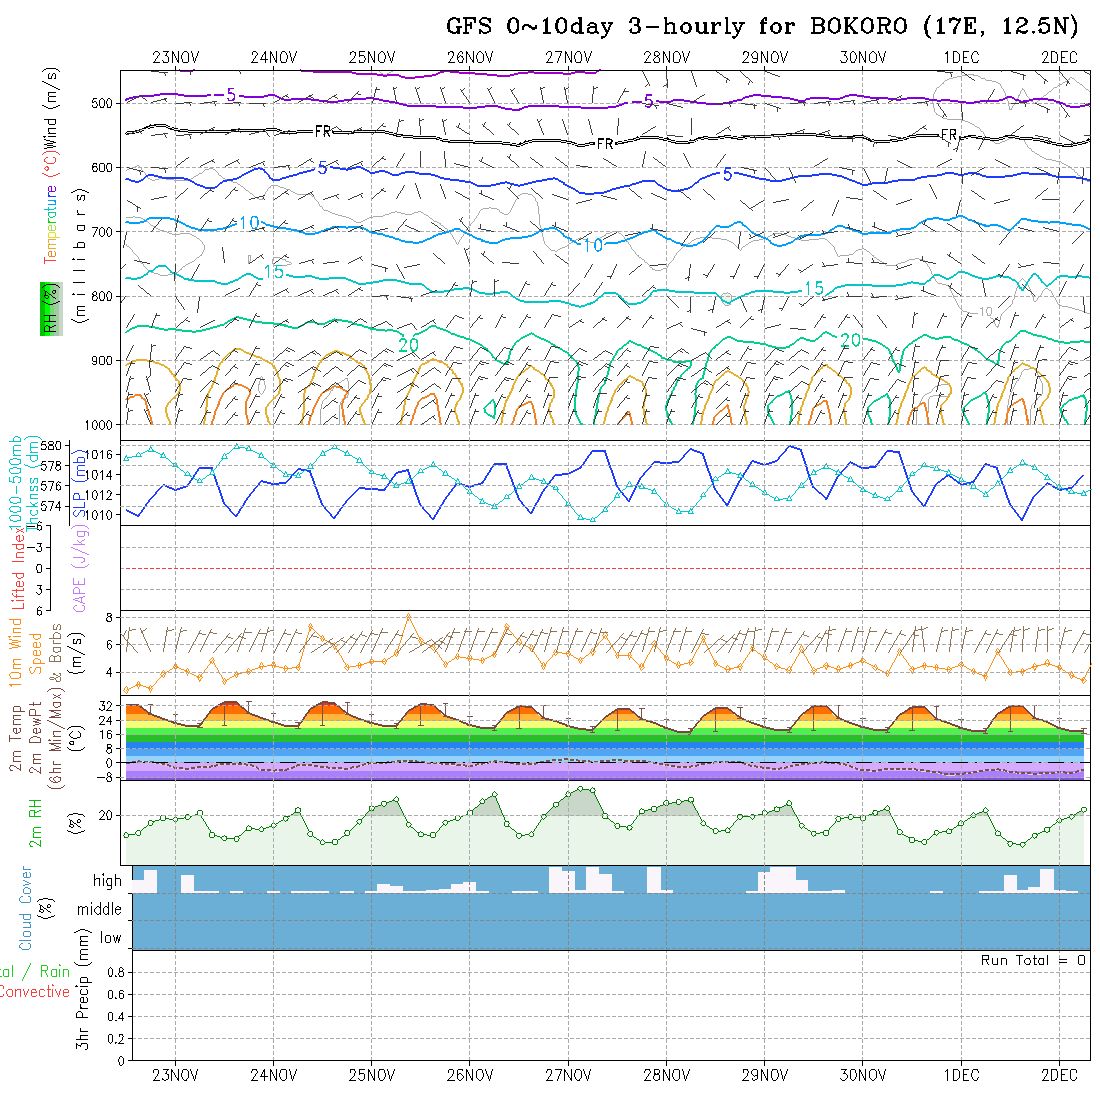Image resolution: width=1100 pixels, height=1100 pixels.
Task: Click the "middle" cloud level label
Action: pyautogui.click(x=100, y=909)
